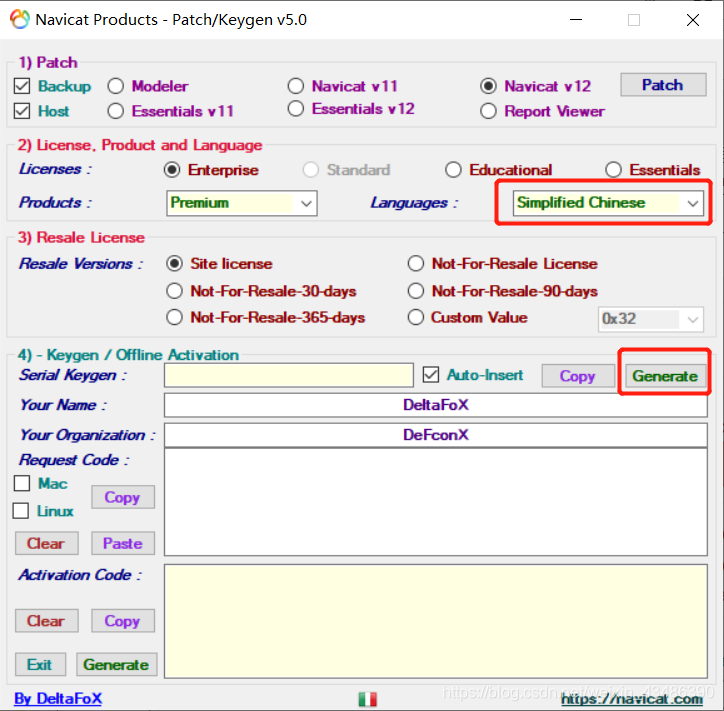This screenshot has height=711, width=724.
Task: Choose the Essentials license option
Action: pyautogui.click(x=613, y=170)
